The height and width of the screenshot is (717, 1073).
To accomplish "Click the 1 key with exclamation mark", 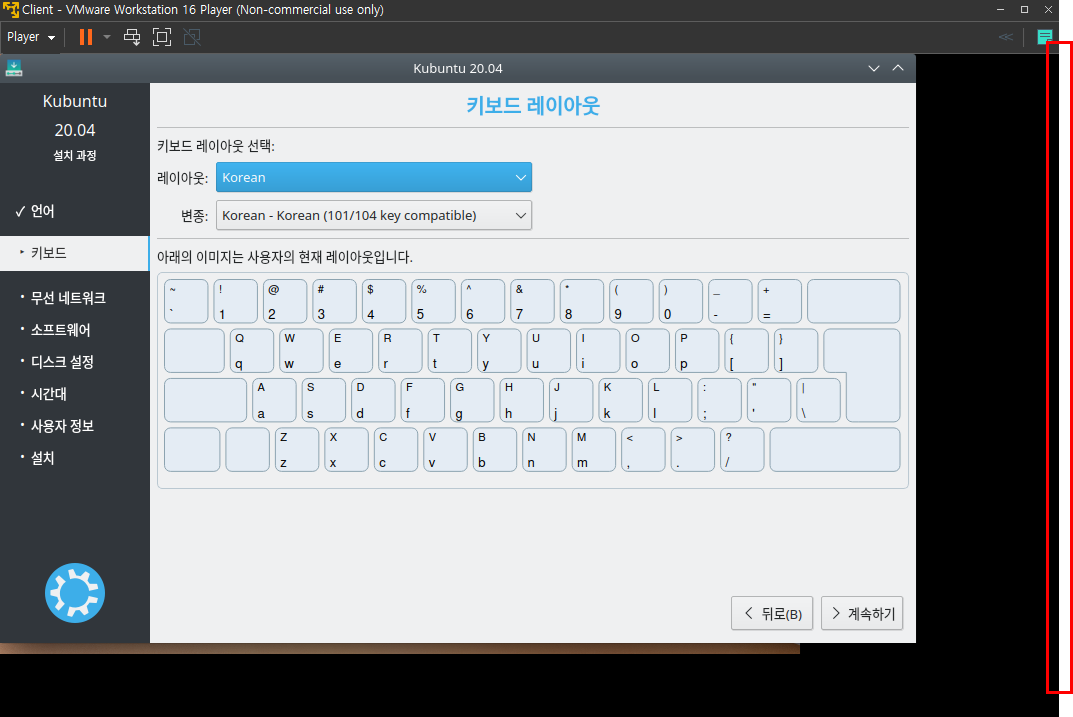I will [x=235, y=301].
